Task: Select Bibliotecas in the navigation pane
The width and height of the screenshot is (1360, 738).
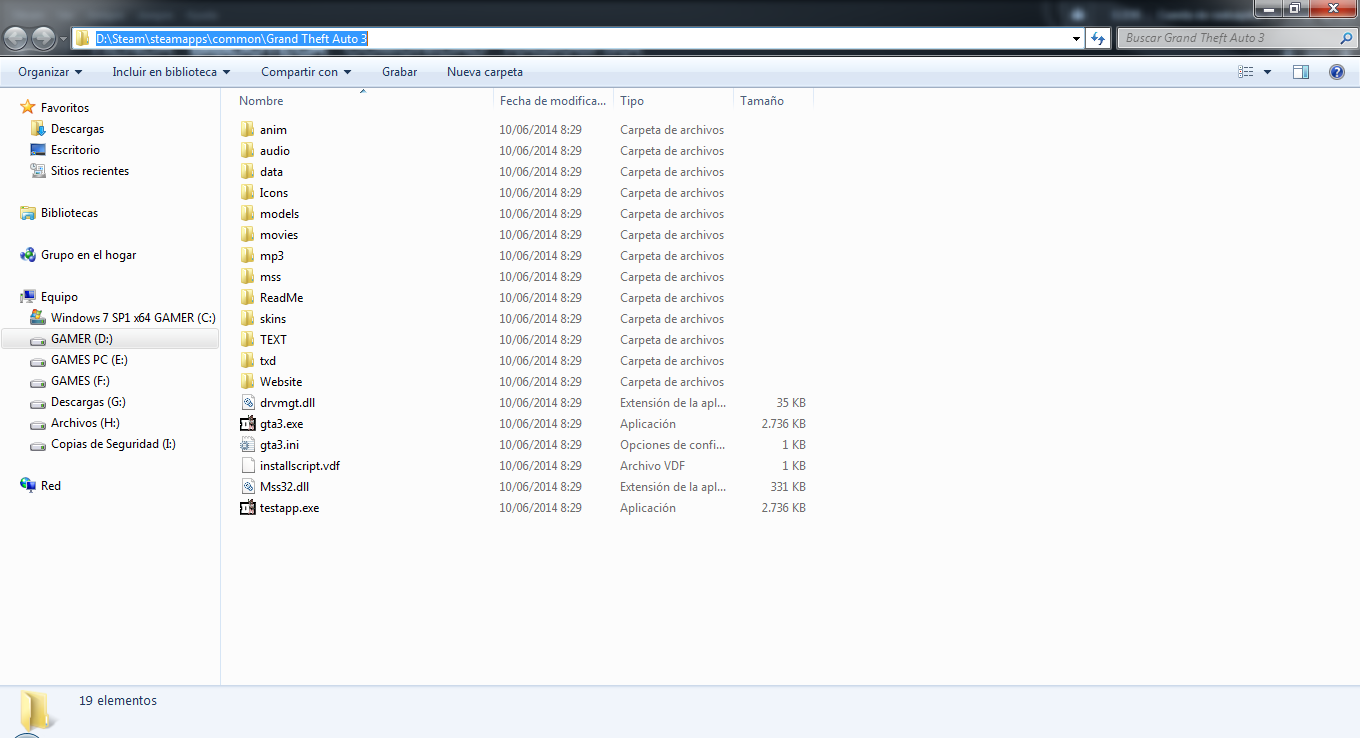Action: 69,213
